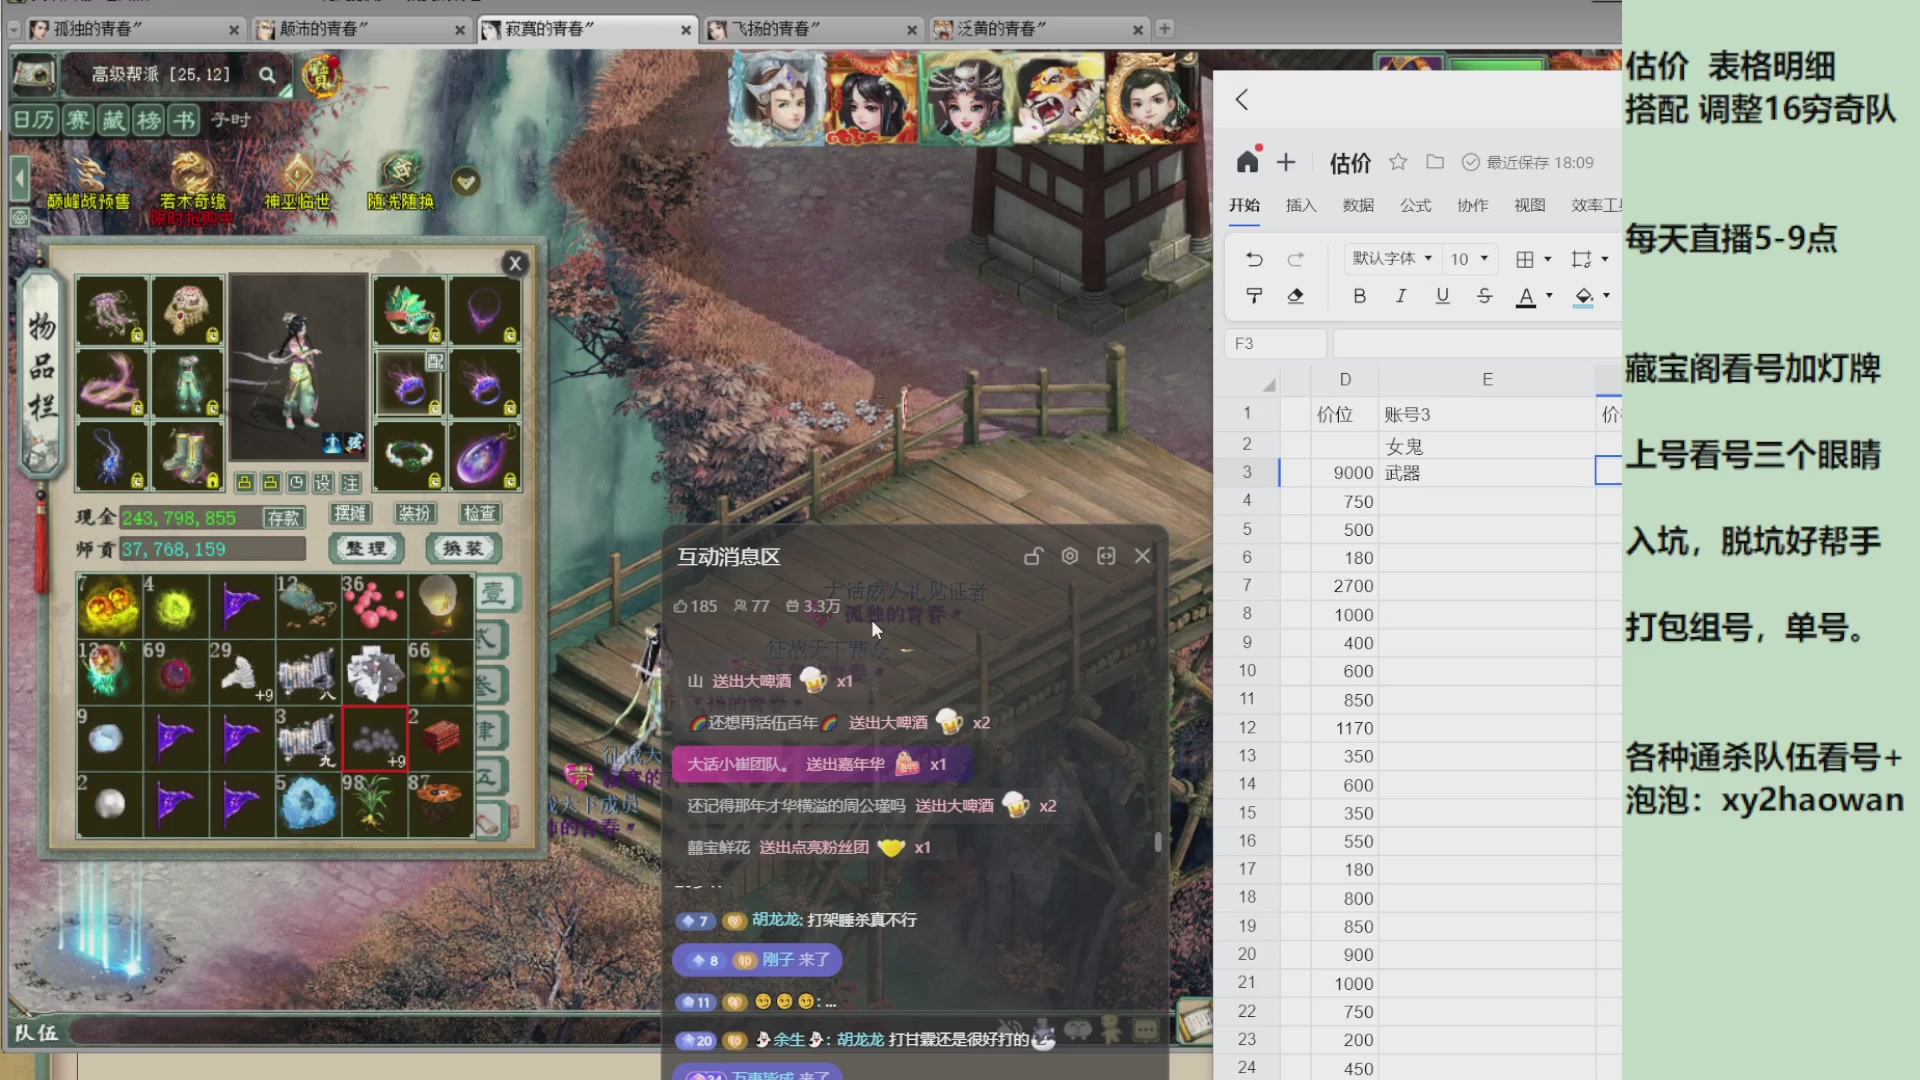Select the column D header
Viewport: 1920px width, 1080px height.
pos(1345,380)
